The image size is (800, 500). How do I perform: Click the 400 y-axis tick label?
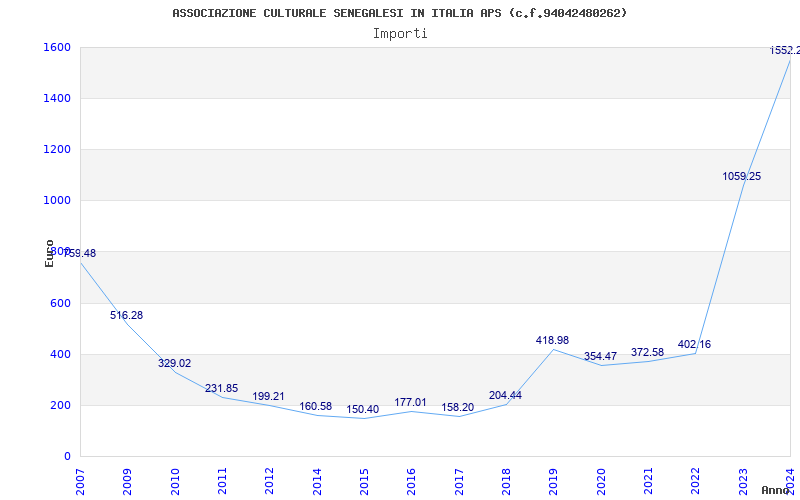60,354
